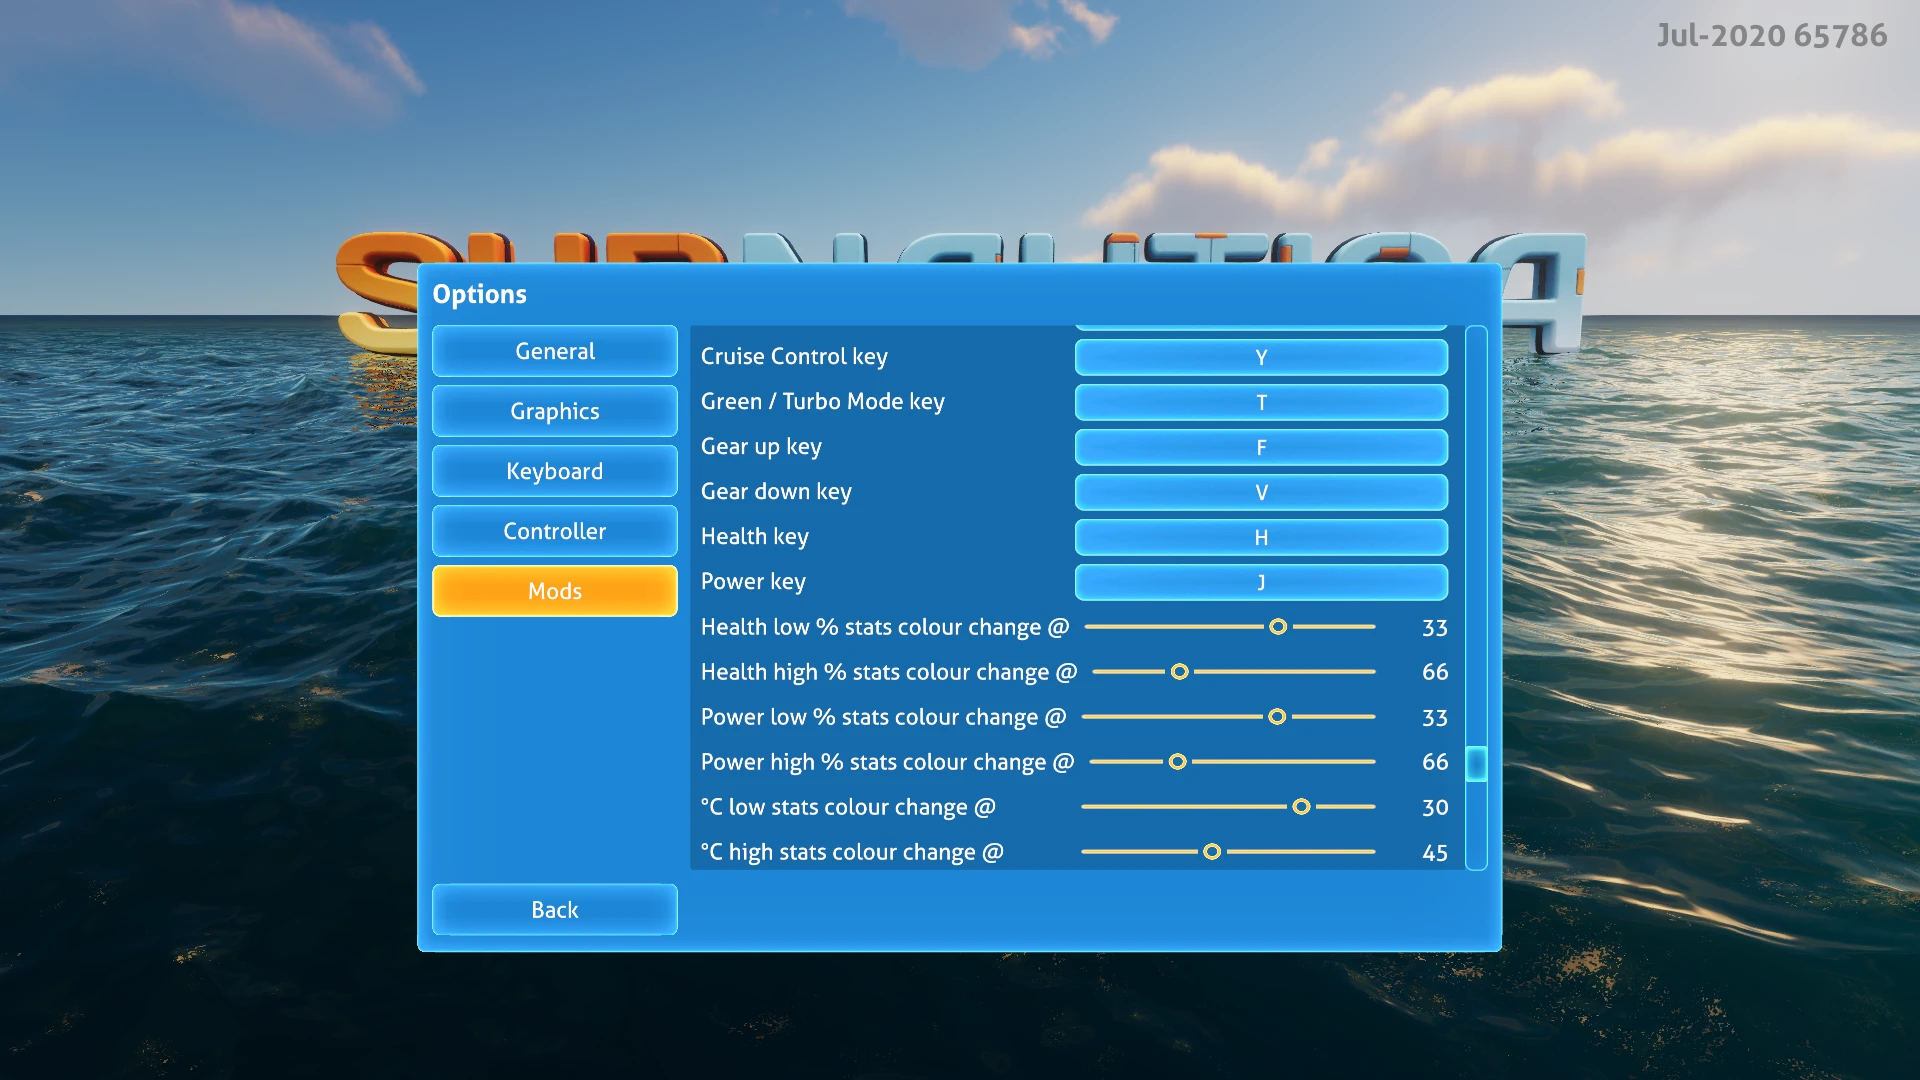
Task: Click the 'Green / Turbo Mode key' label
Action: click(x=822, y=402)
